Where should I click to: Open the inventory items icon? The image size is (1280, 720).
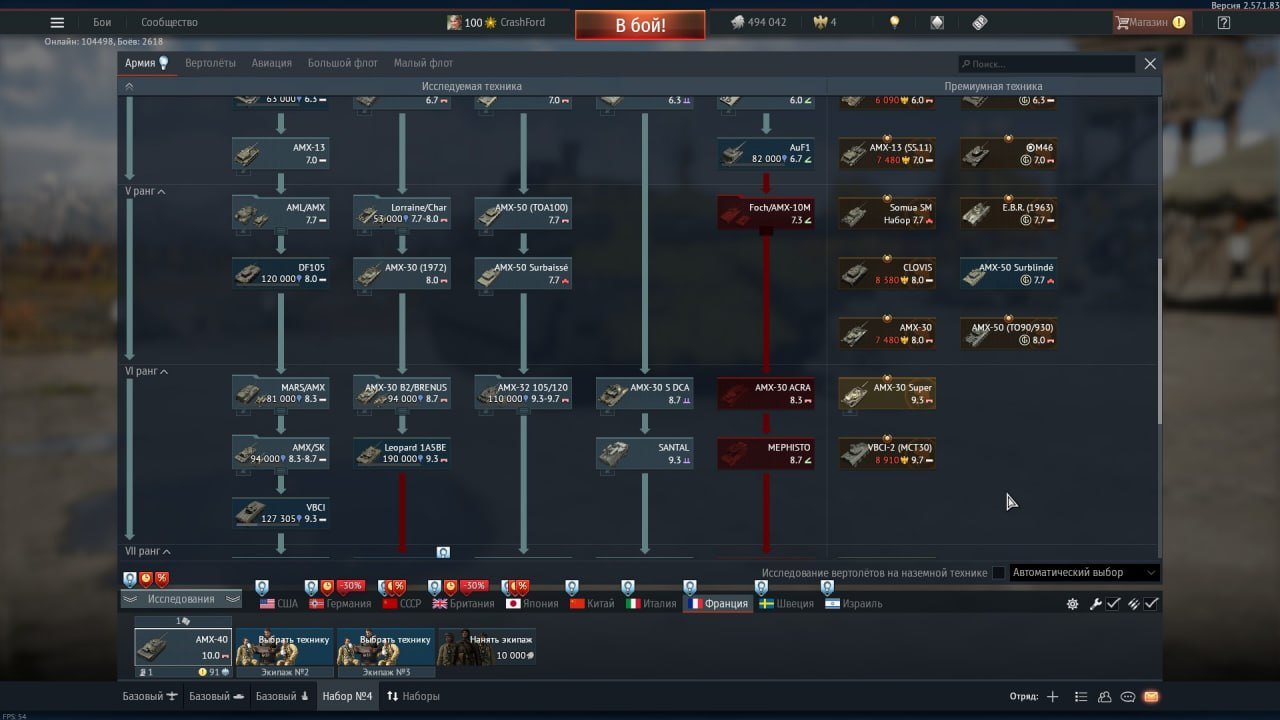pos(937,22)
